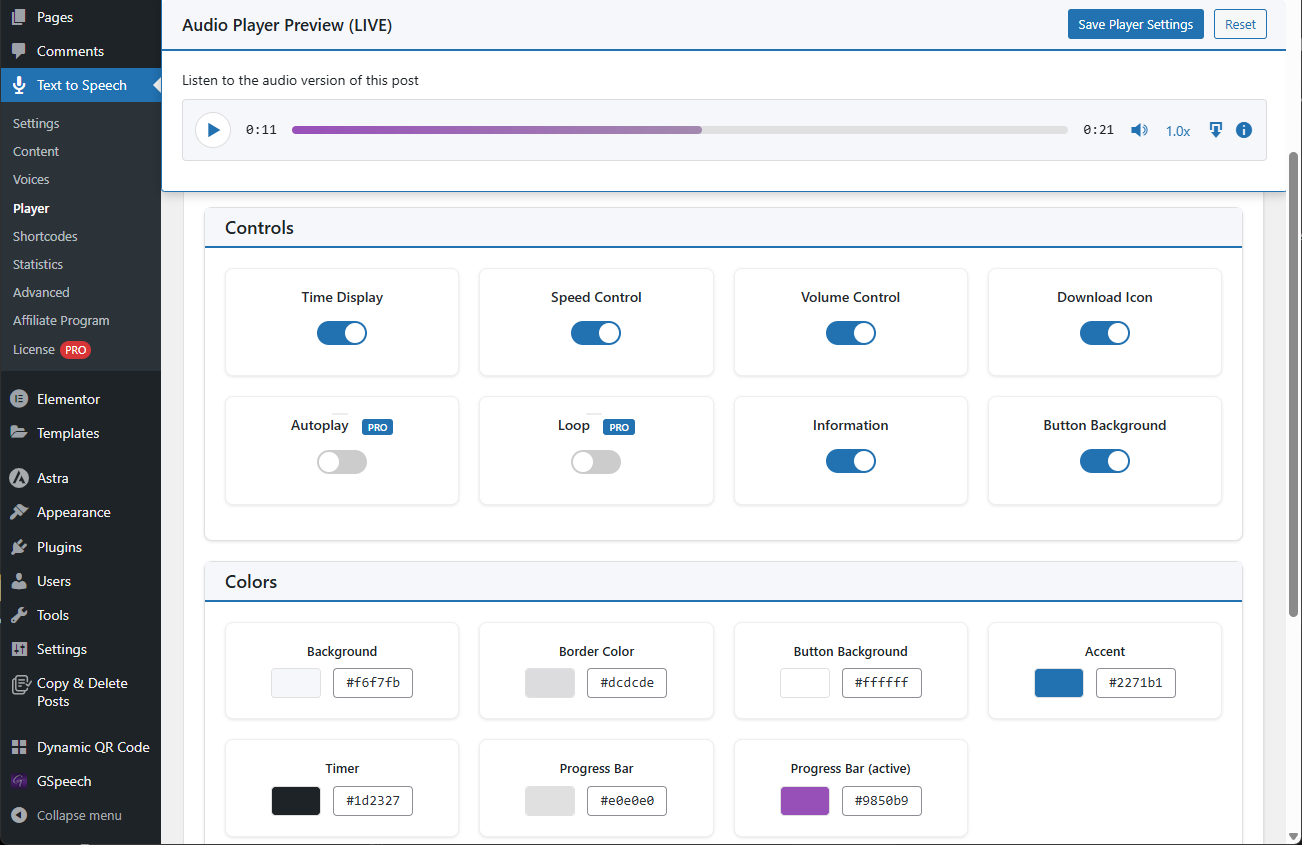Image resolution: width=1302 pixels, height=846 pixels.
Task: Click the #f6f7fb Background hex field
Action: 373,683
